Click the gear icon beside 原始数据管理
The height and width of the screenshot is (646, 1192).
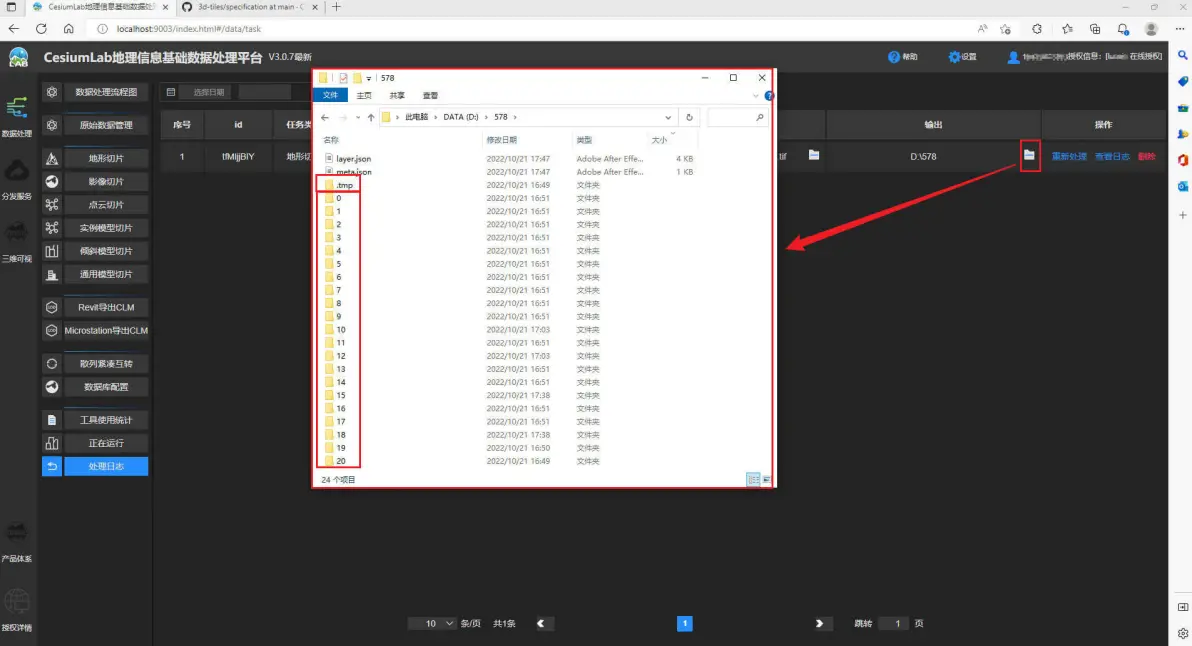click(x=52, y=125)
